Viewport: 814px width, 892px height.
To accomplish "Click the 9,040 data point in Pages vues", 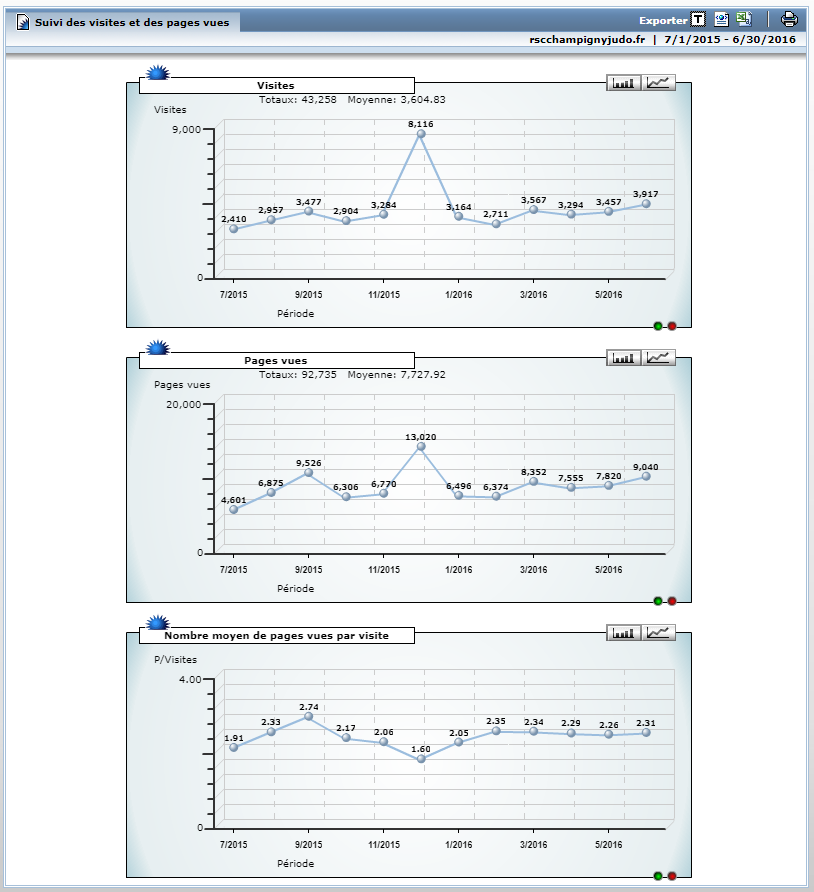I will pyautogui.click(x=646, y=477).
